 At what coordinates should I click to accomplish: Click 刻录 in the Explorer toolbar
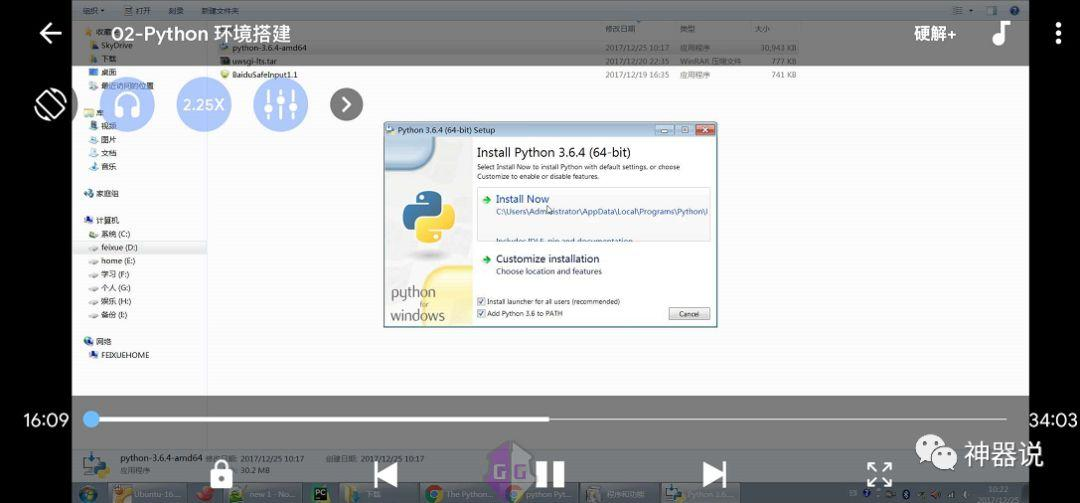point(176,10)
